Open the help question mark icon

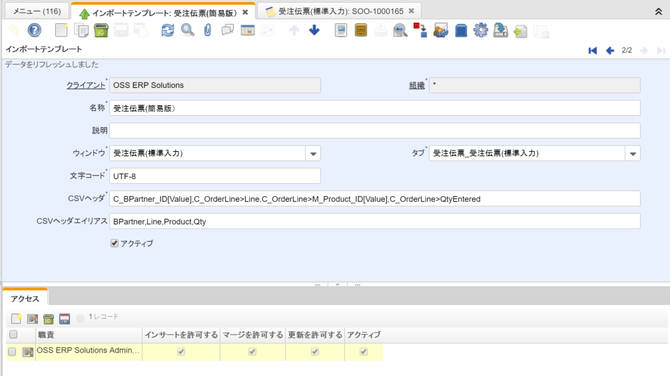tap(35, 30)
